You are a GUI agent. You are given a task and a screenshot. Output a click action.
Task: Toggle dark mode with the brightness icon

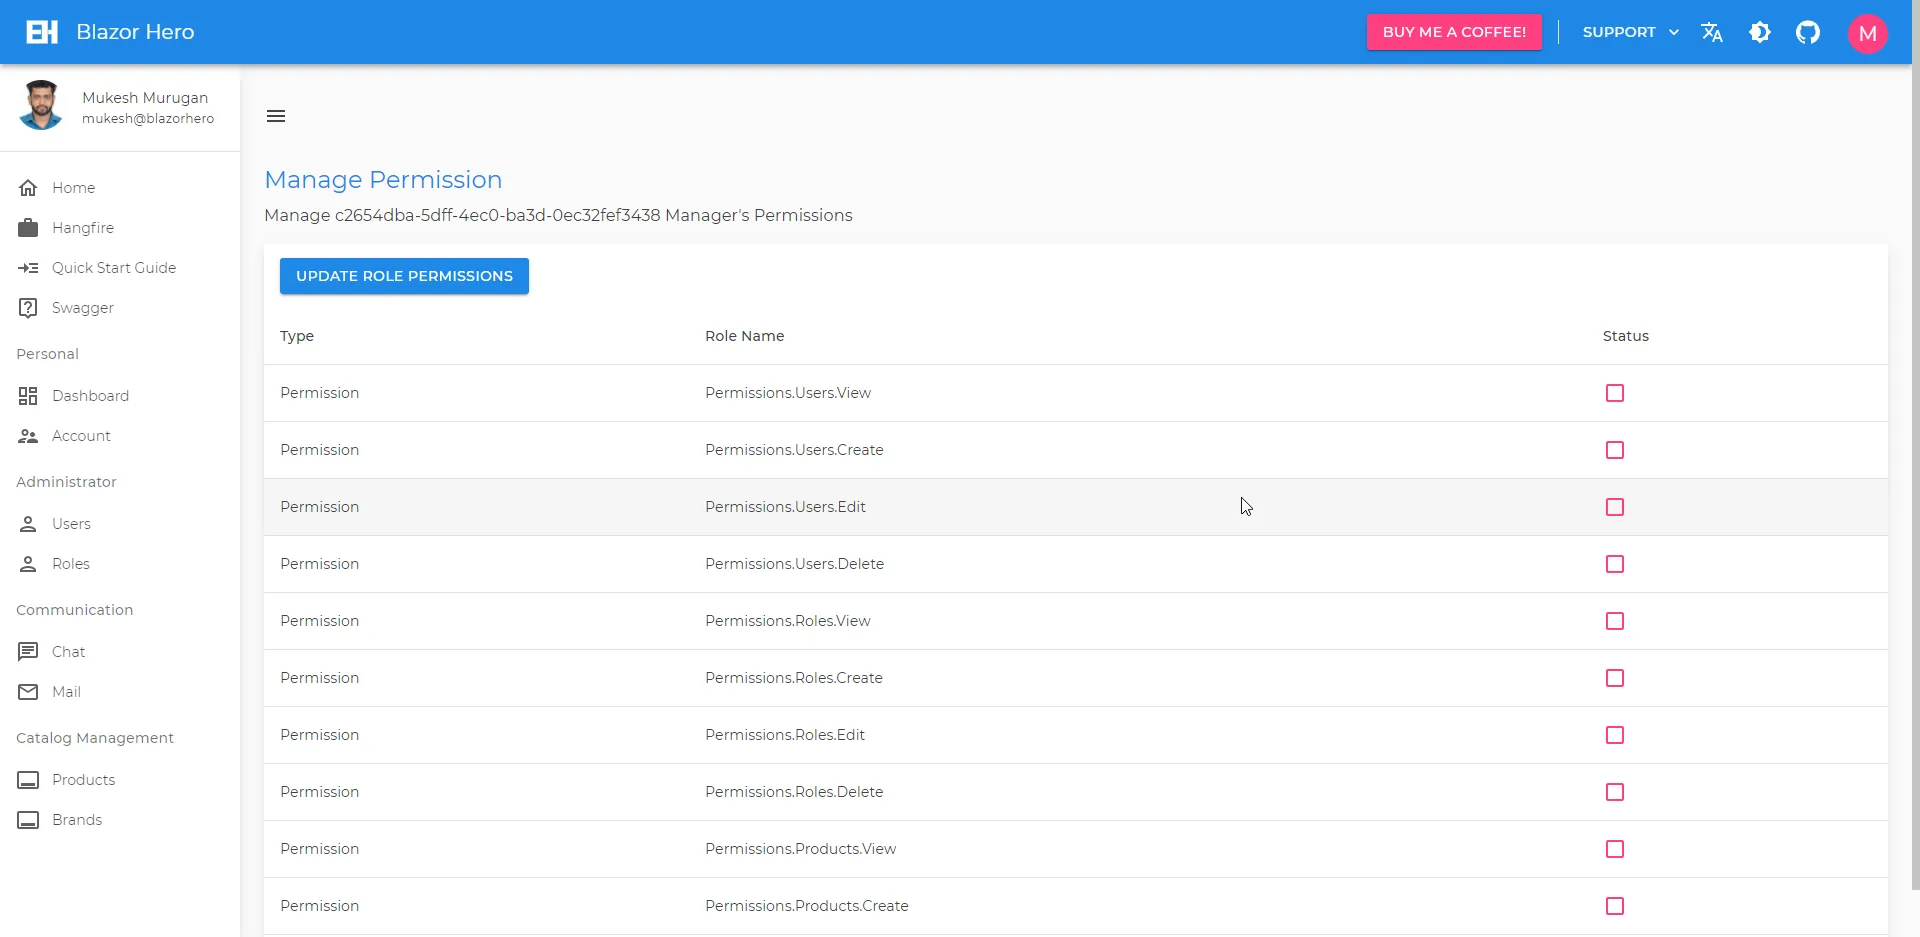tap(1760, 32)
